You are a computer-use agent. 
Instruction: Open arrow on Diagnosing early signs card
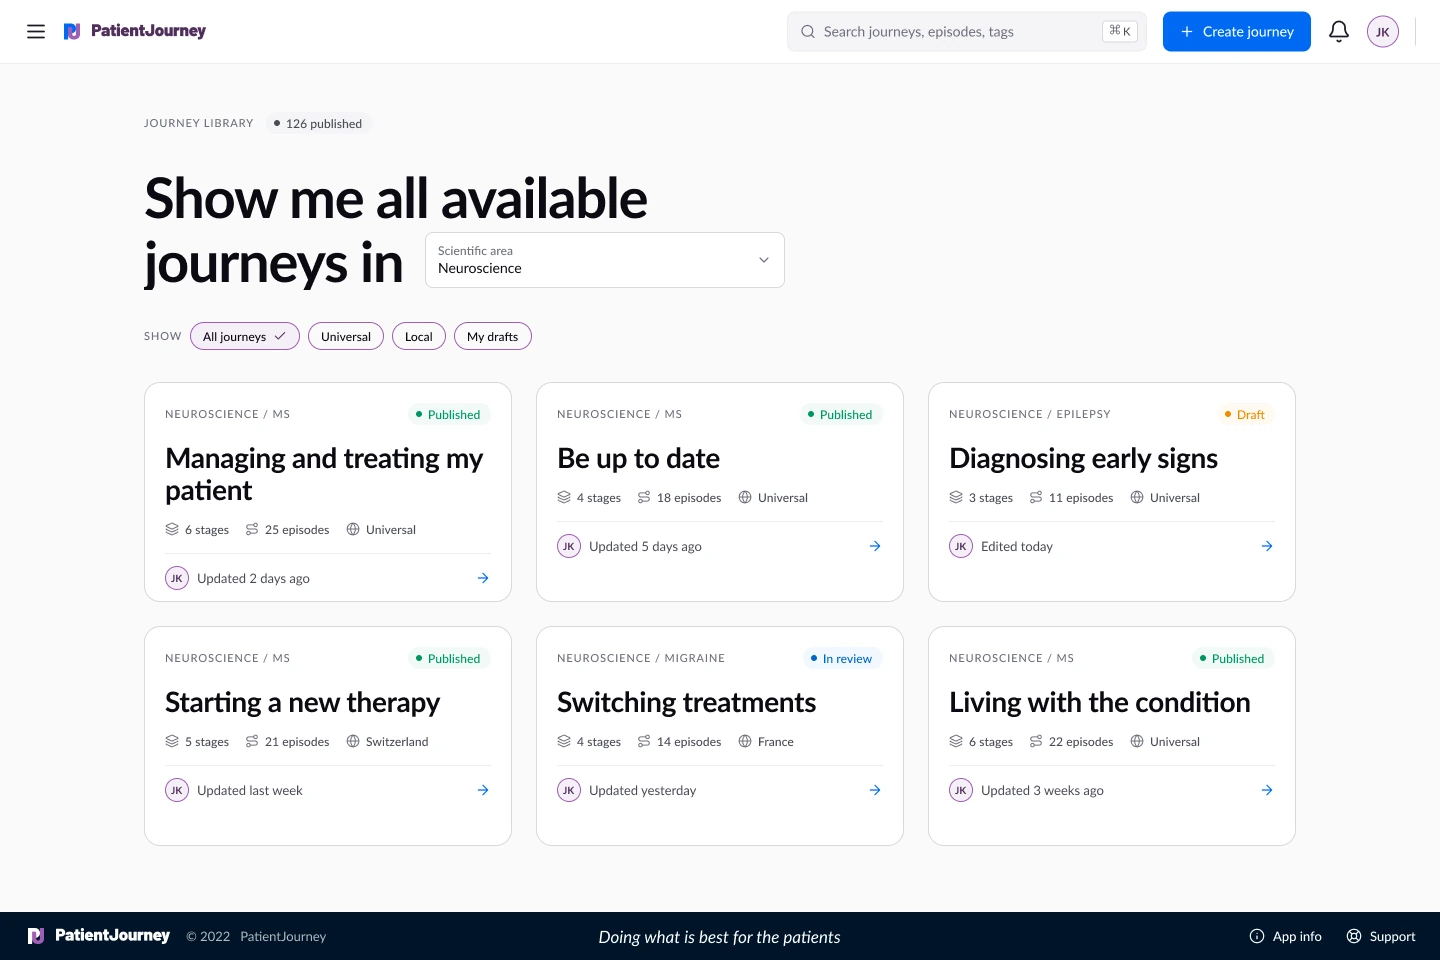[x=1267, y=546]
